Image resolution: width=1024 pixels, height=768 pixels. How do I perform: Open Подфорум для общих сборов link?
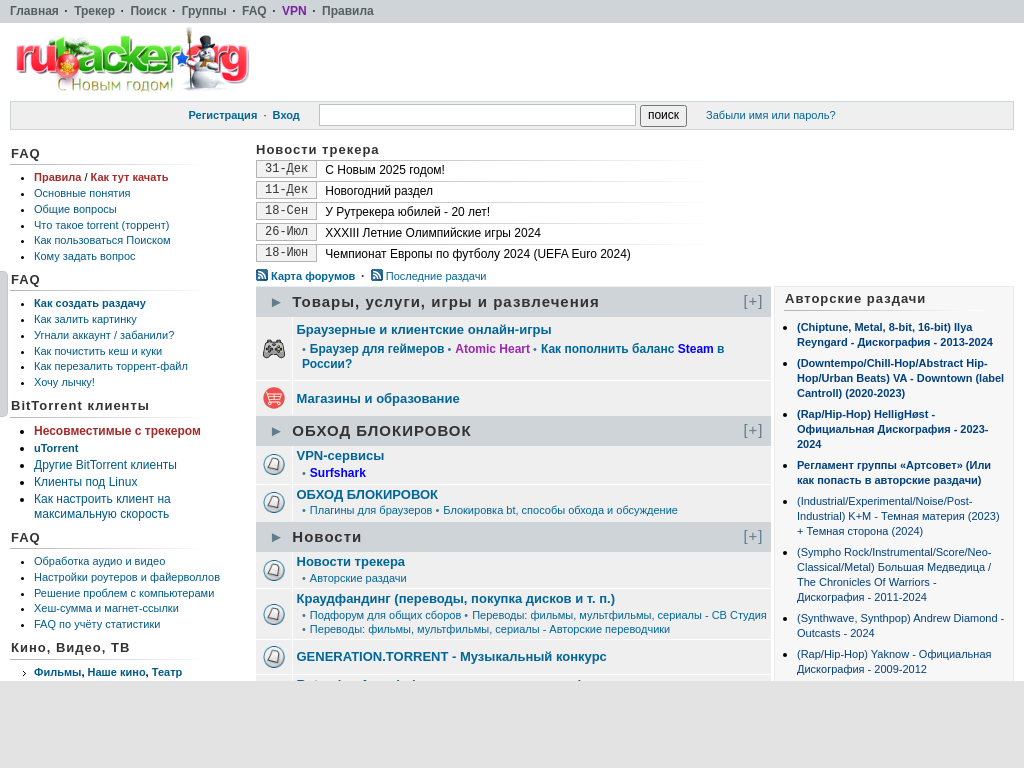point(385,615)
